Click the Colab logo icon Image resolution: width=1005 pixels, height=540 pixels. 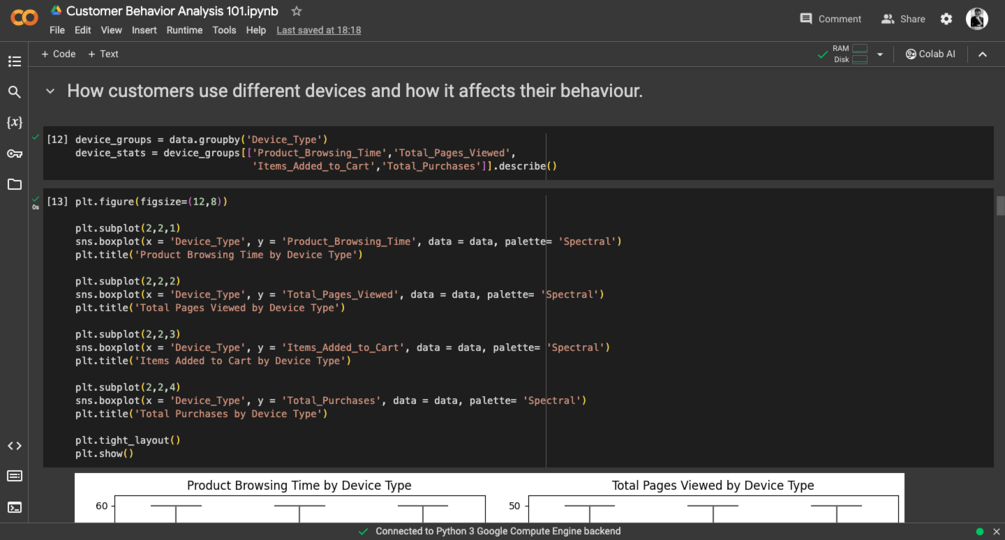pos(24,18)
